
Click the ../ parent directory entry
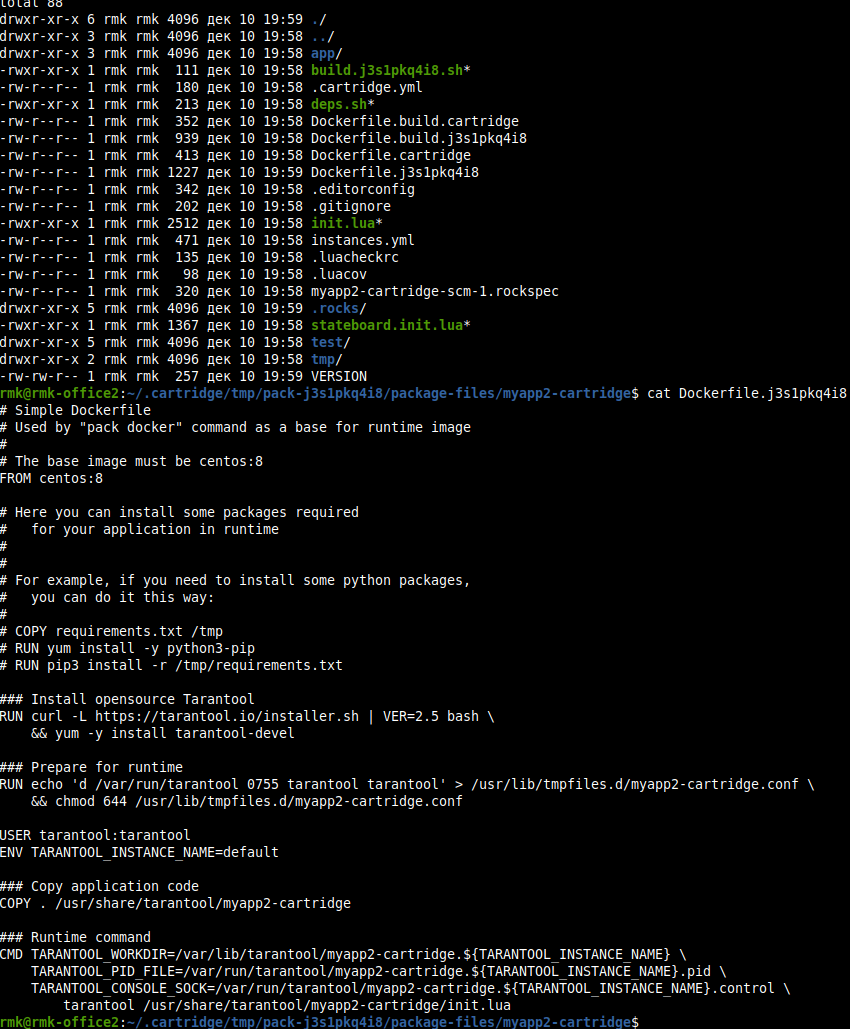[322, 37]
